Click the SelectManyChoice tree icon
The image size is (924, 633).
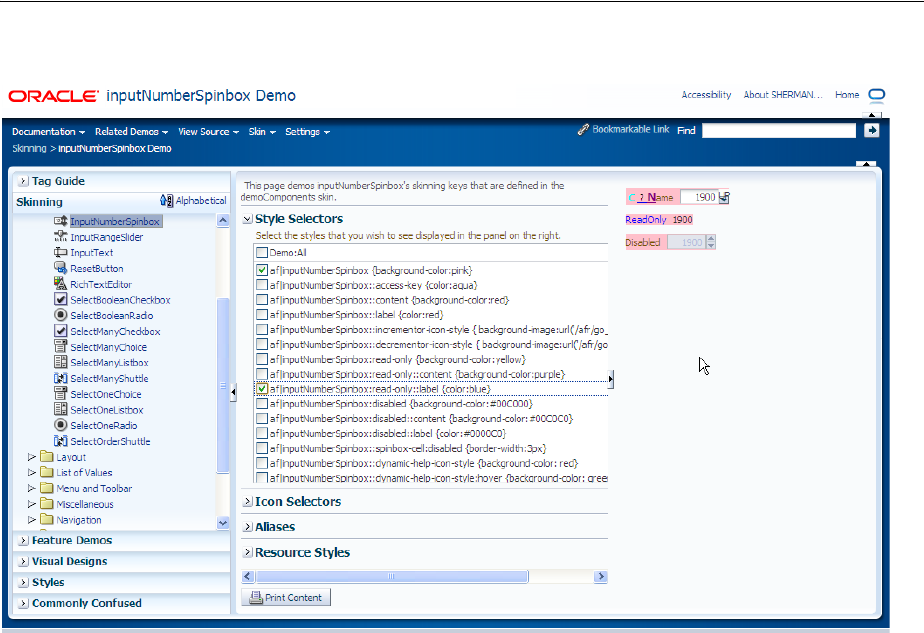tap(60, 347)
